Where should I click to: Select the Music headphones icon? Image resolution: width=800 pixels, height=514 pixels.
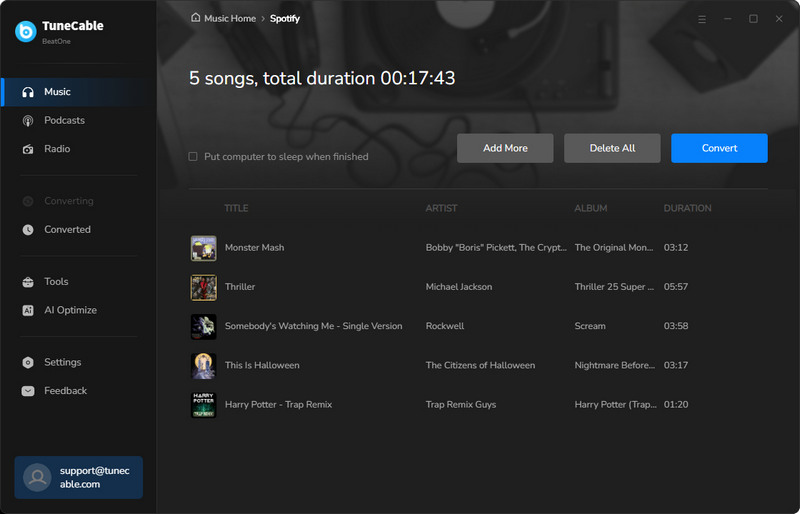tap(28, 92)
